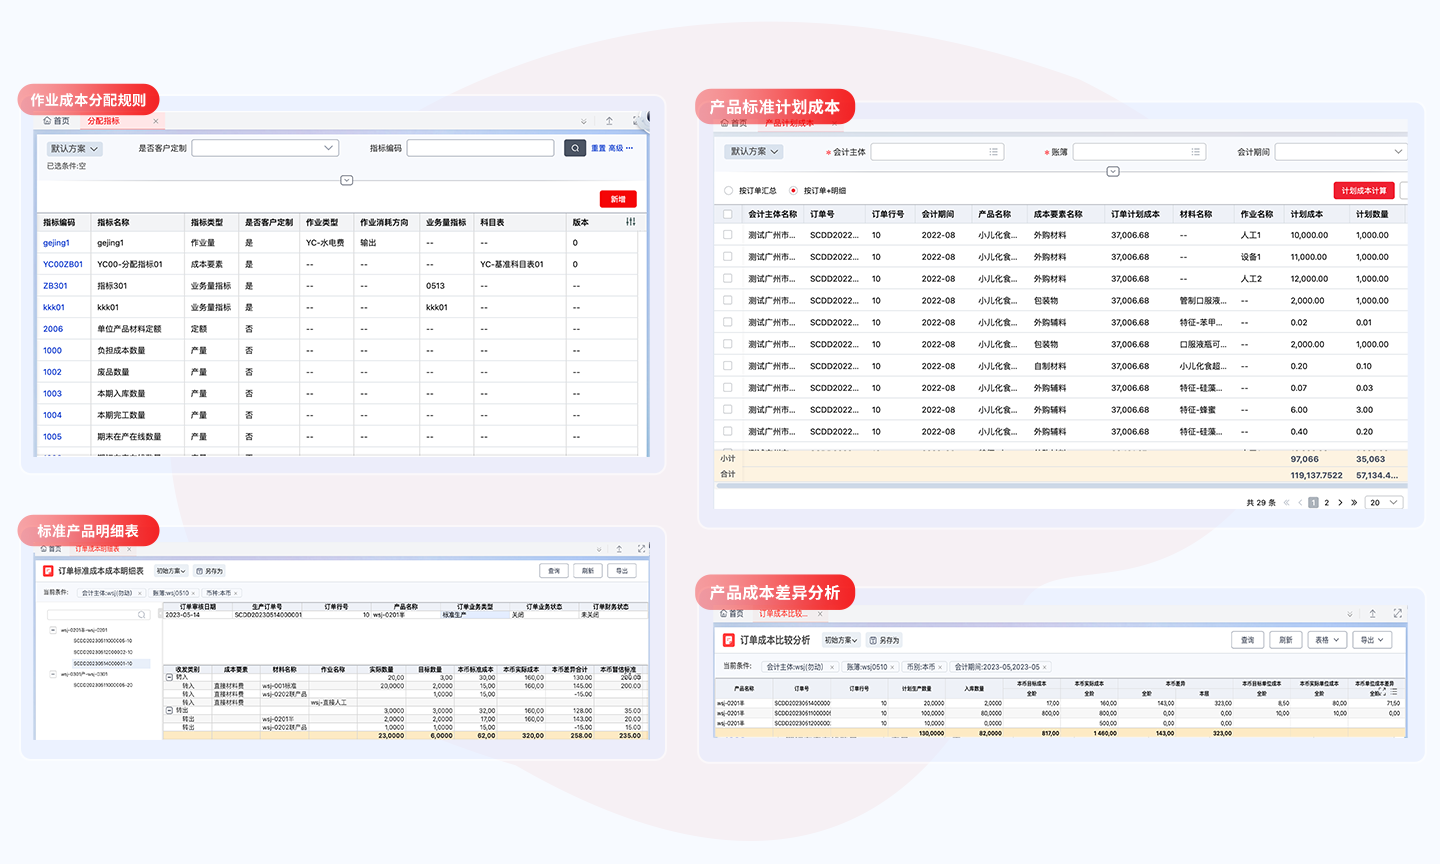Select the 按订单汇总 radio button
Viewport: 1440px width, 864px height.
(x=728, y=190)
